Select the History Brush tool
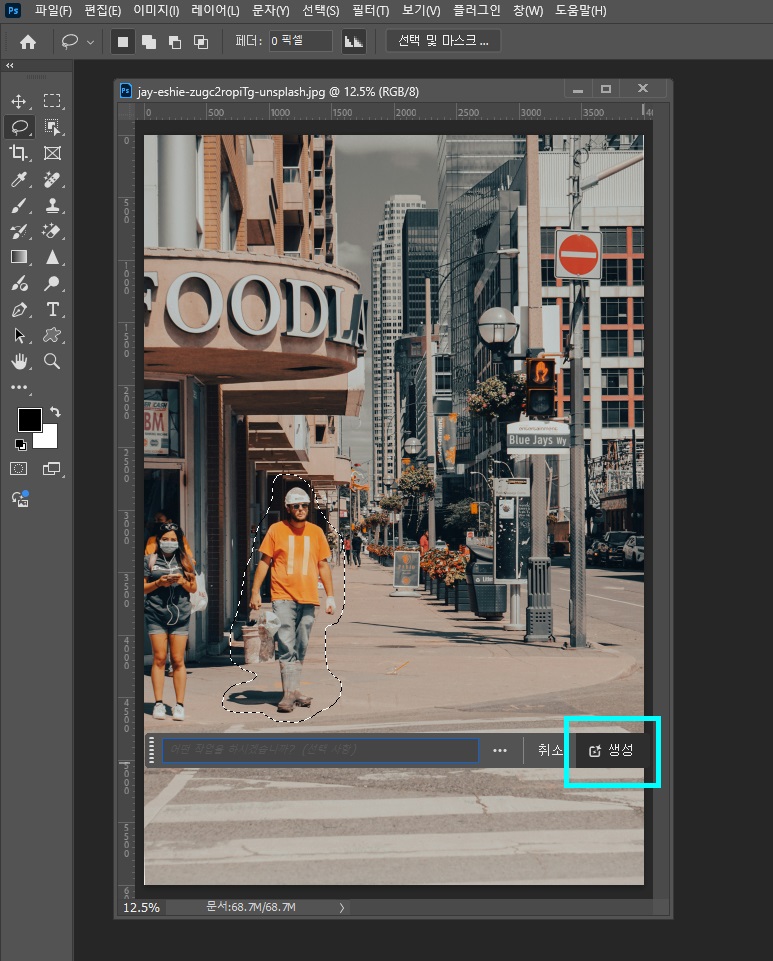 19,231
